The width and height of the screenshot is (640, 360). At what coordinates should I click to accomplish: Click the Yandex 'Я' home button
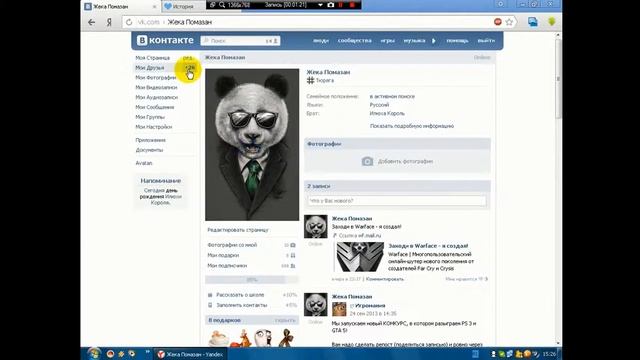pyautogui.click(x=109, y=22)
